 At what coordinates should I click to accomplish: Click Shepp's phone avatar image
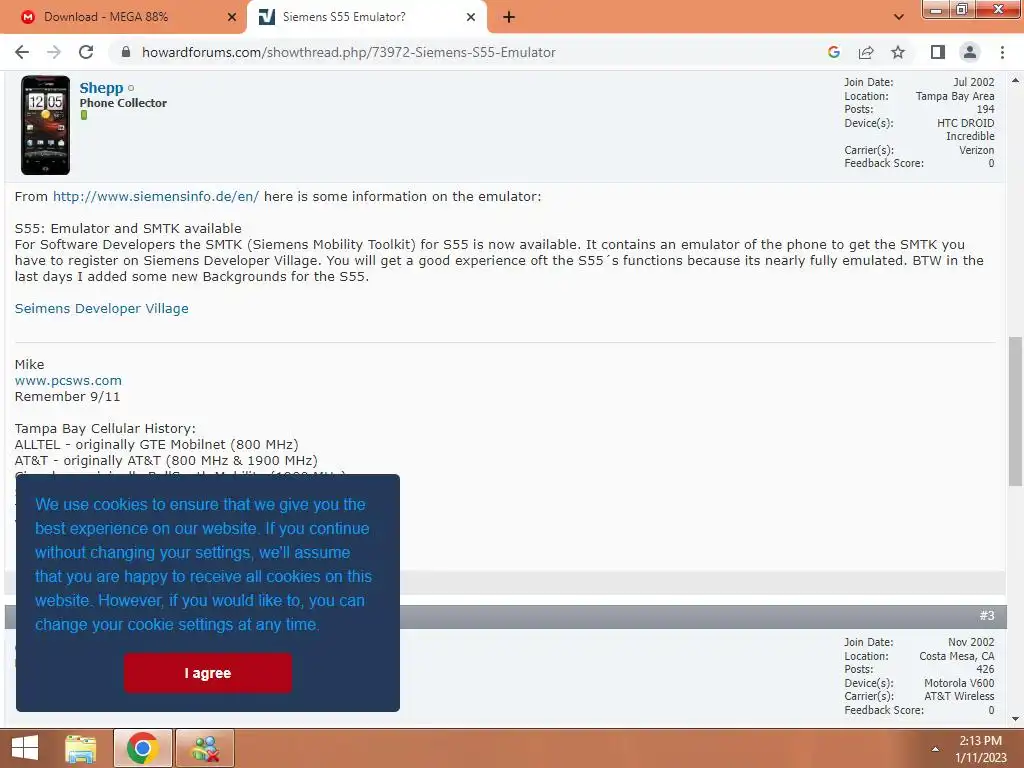pos(45,125)
